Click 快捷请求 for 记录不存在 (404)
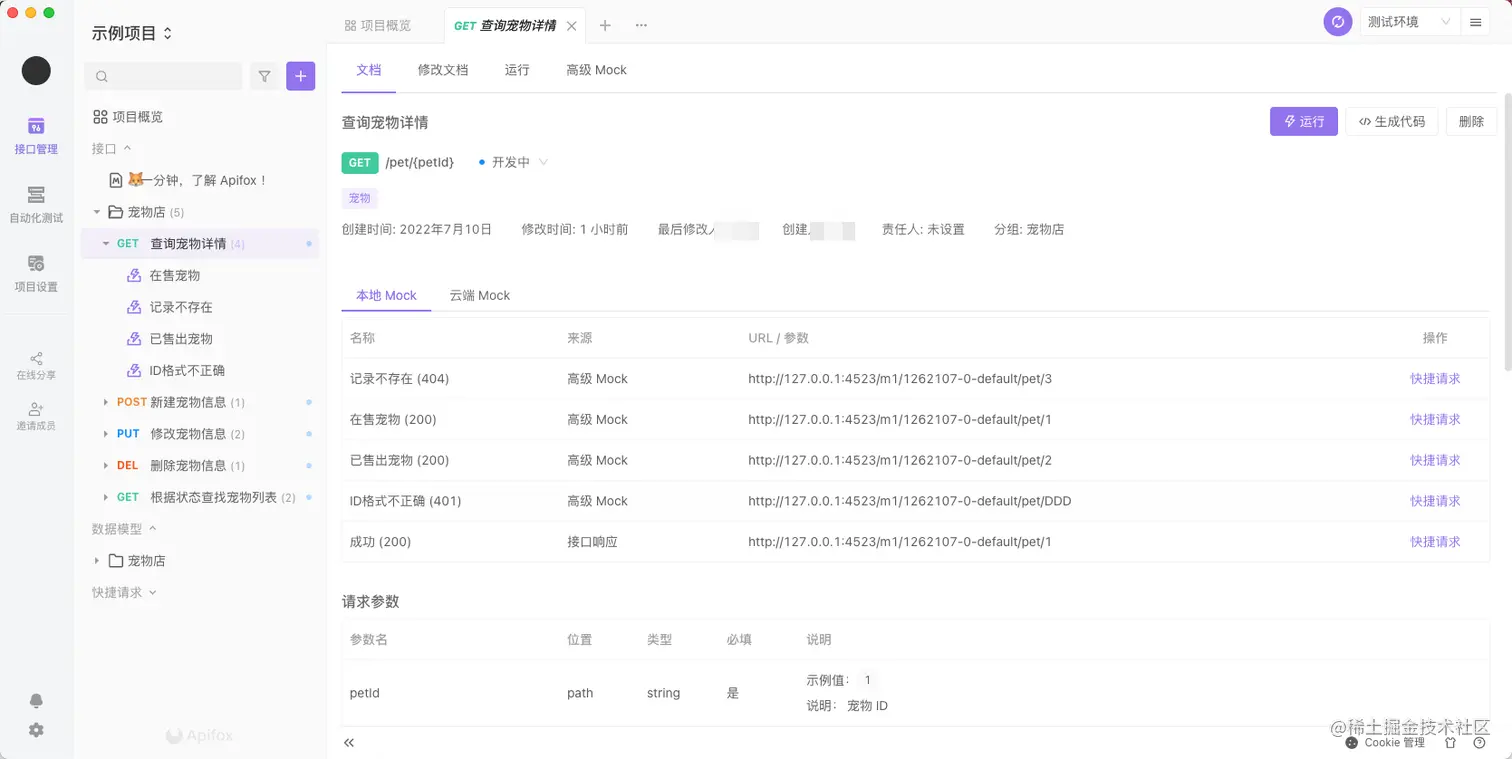Image resolution: width=1512 pixels, height=759 pixels. [x=1435, y=378]
